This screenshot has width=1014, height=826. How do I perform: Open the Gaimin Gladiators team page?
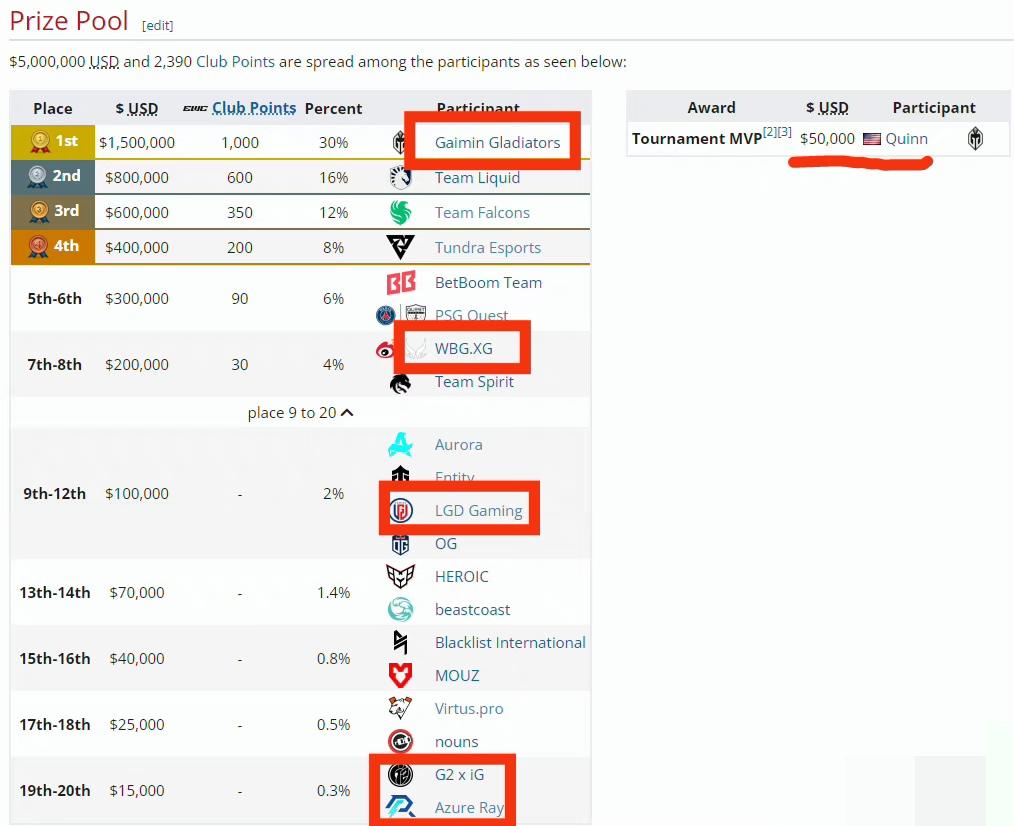pos(497,142)
